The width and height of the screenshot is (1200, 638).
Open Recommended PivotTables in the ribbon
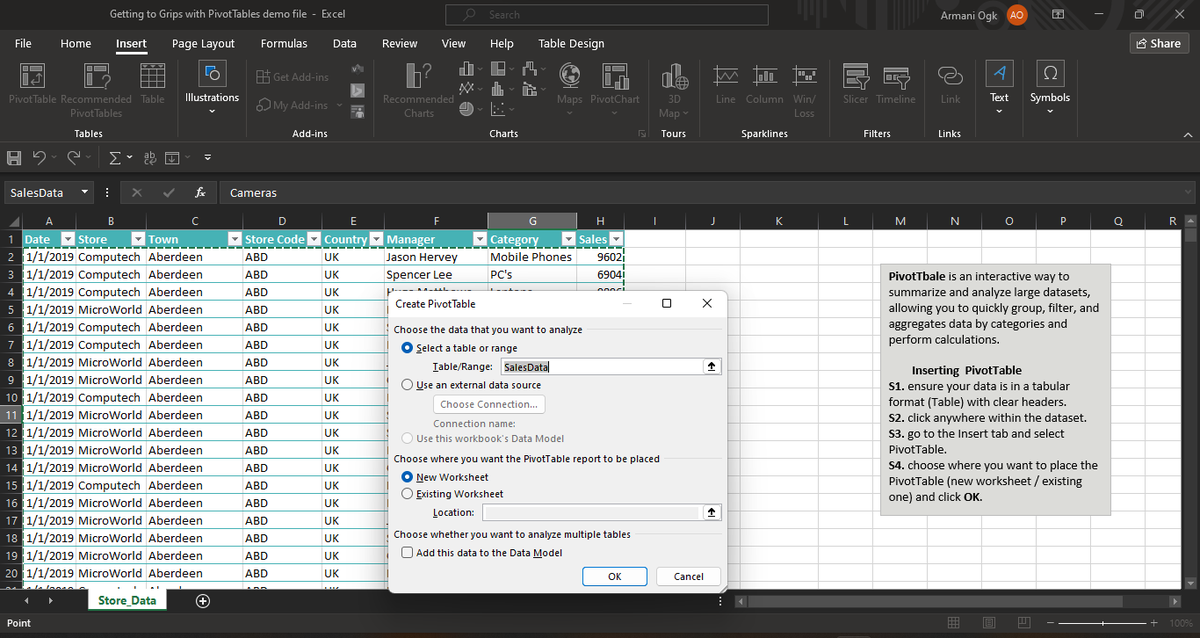[x=96, y=90]
